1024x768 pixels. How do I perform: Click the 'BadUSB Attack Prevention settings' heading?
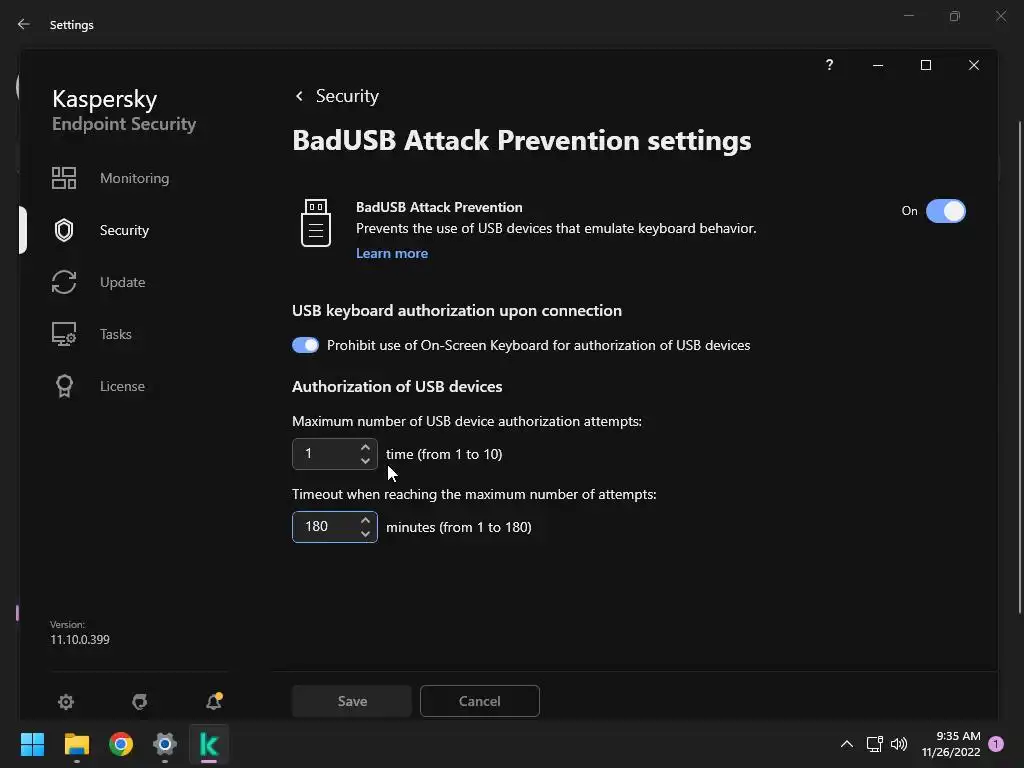521,140
